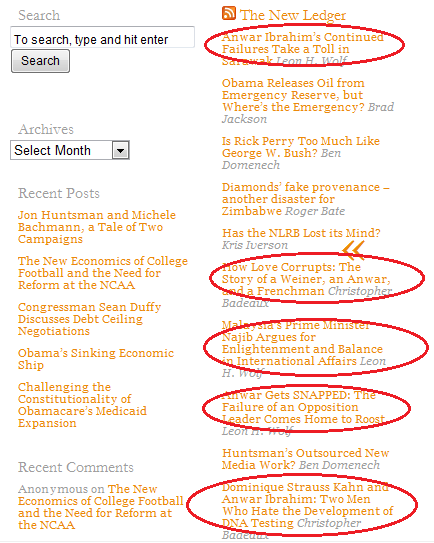Open Has the NLRB Lost its Mind article
The width and height of the screenshot is (434, 543).
301,233
